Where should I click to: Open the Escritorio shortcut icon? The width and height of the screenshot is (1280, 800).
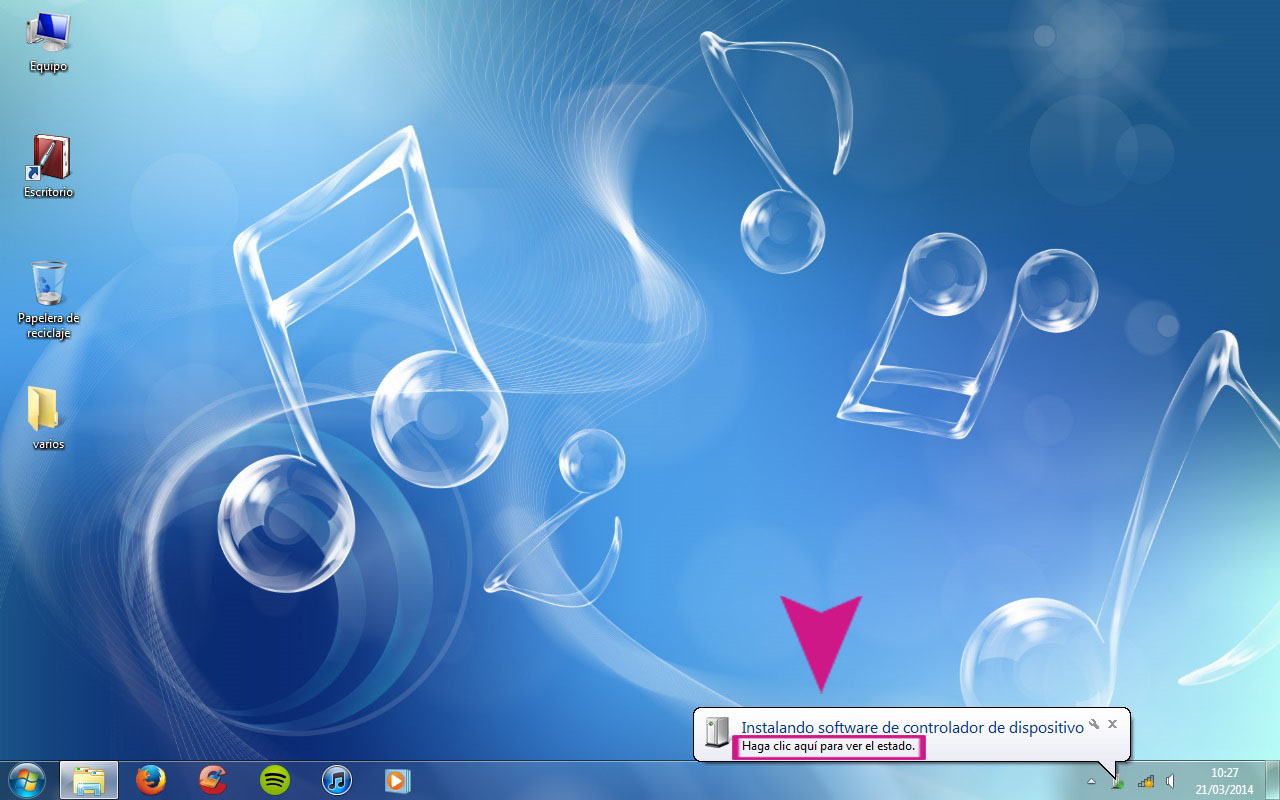coord(49,165)
